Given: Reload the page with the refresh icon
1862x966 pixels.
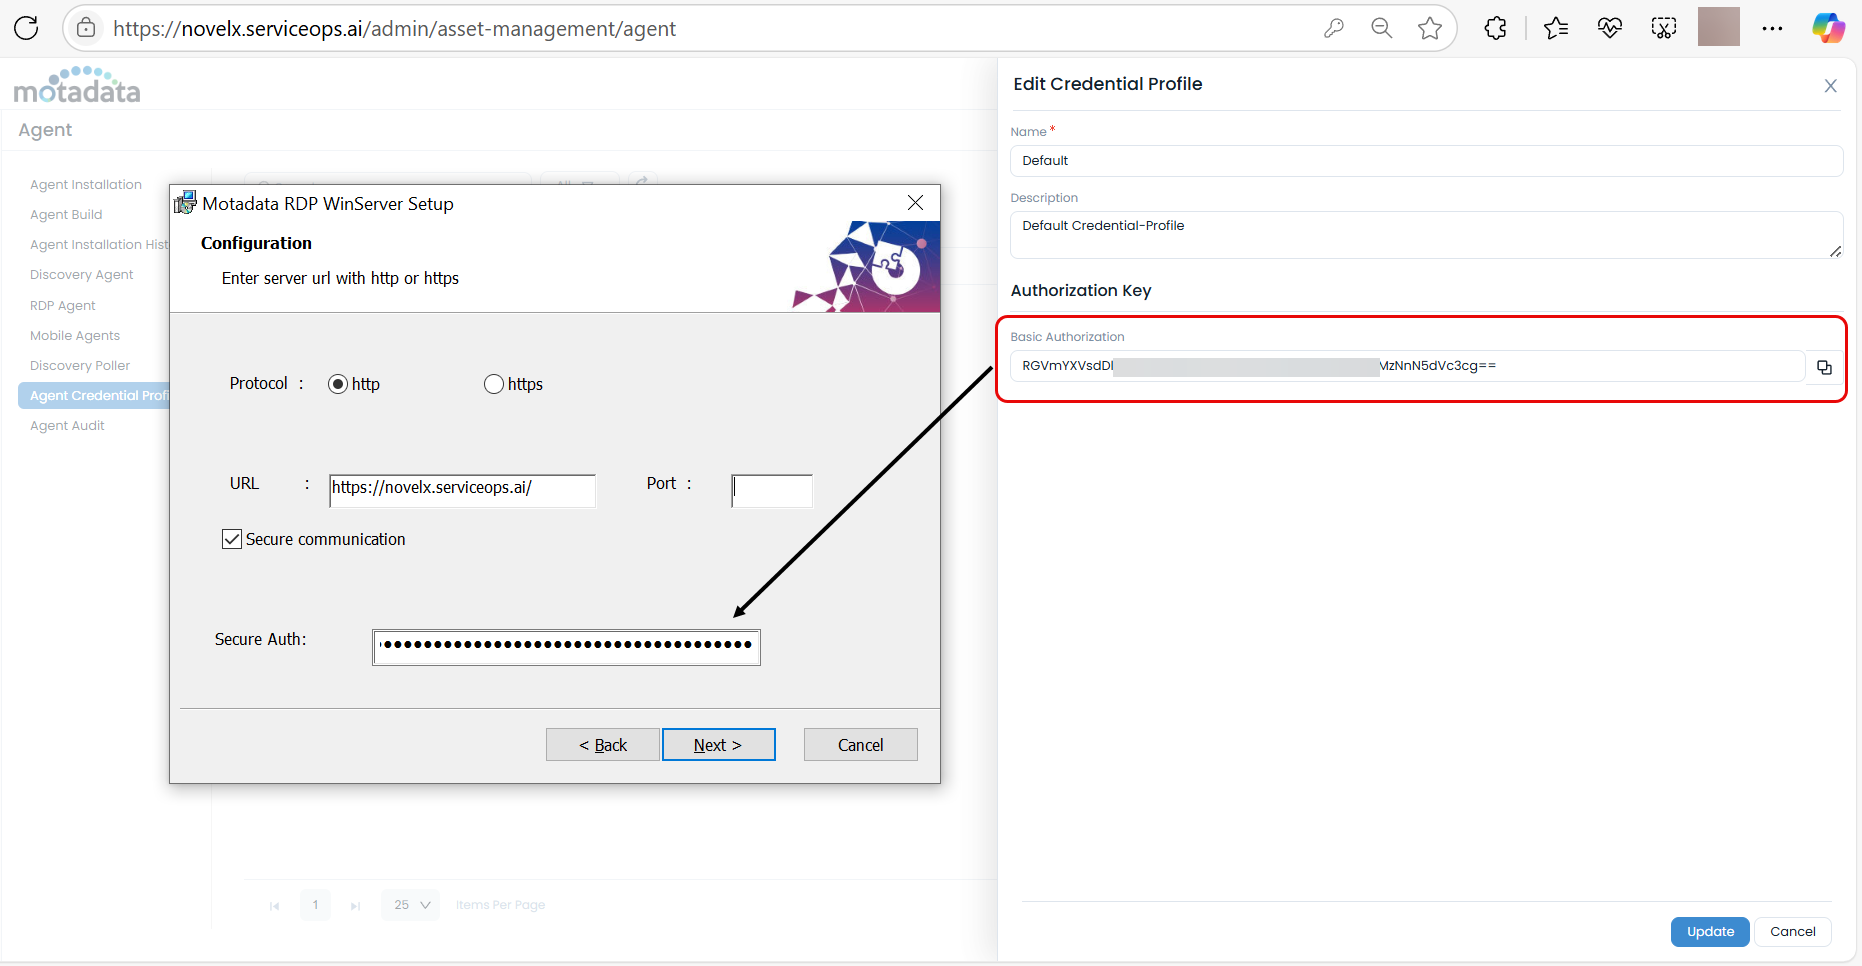Looking at the screenshot, I should (26, 28).
